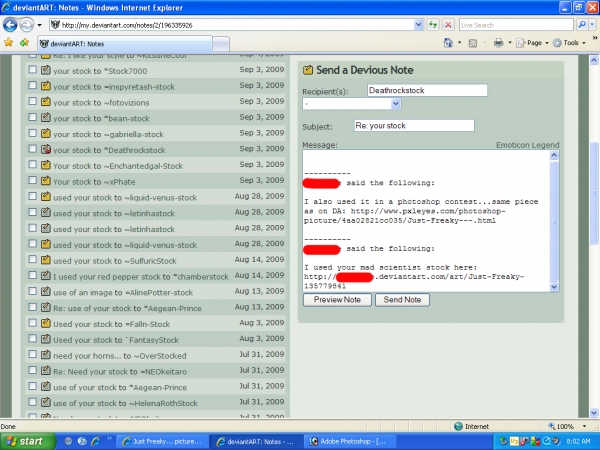Check the box for 'Re: Need your stock to =NEOkeitaro'
600x450 pixels.
point(33,370)
